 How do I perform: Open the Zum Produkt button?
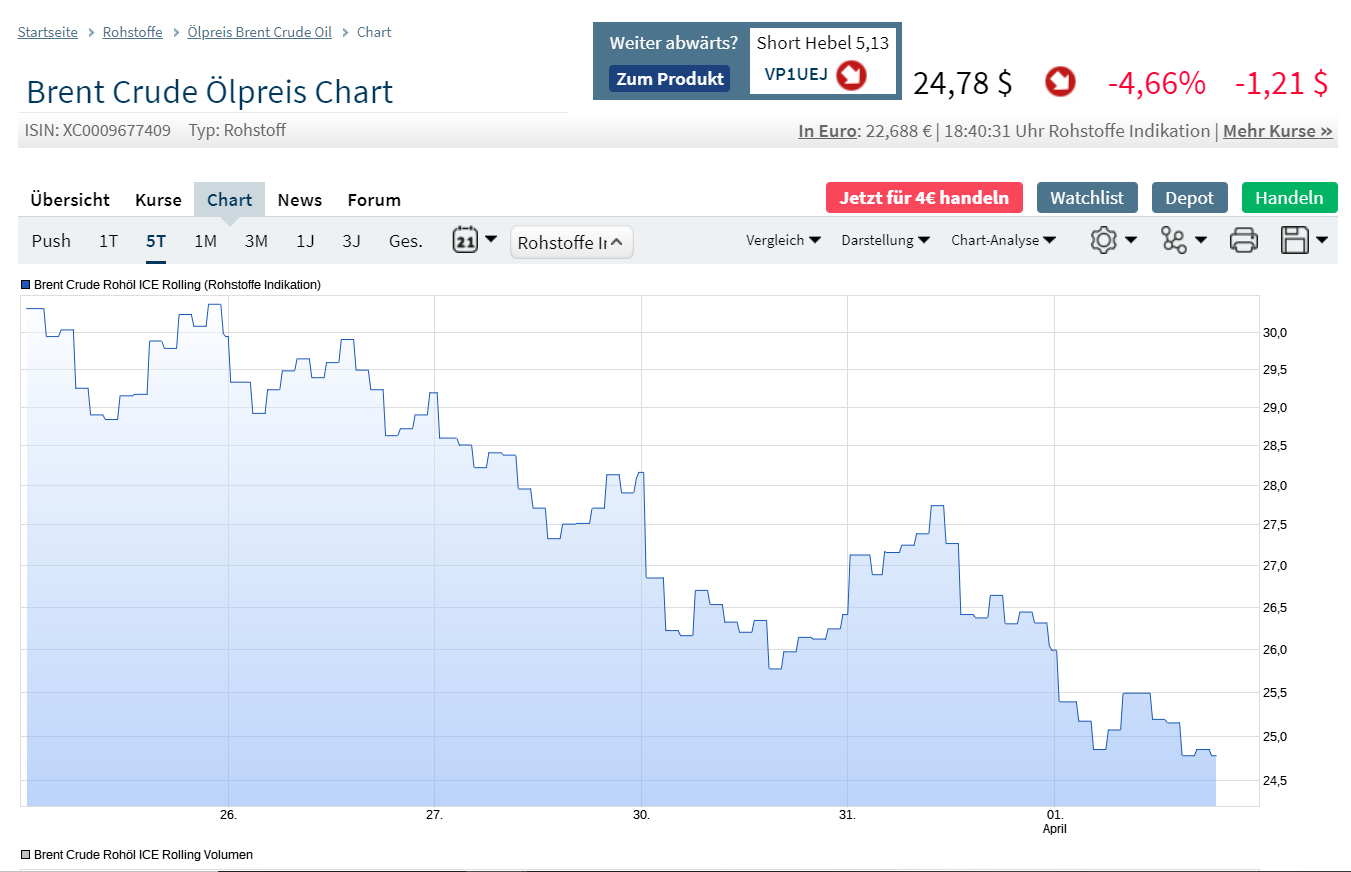click(669, 77)
